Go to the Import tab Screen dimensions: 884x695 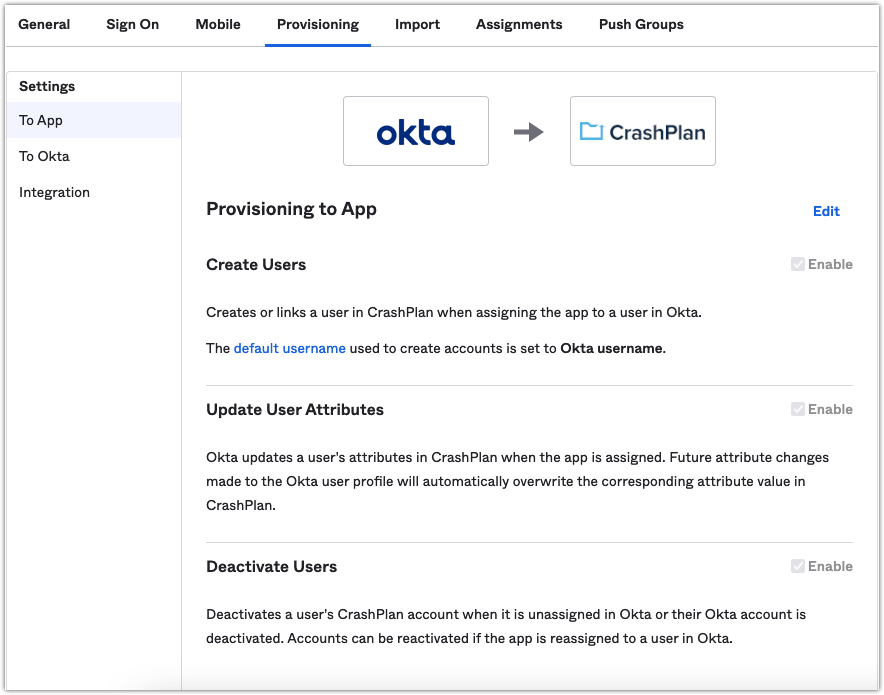417,25
